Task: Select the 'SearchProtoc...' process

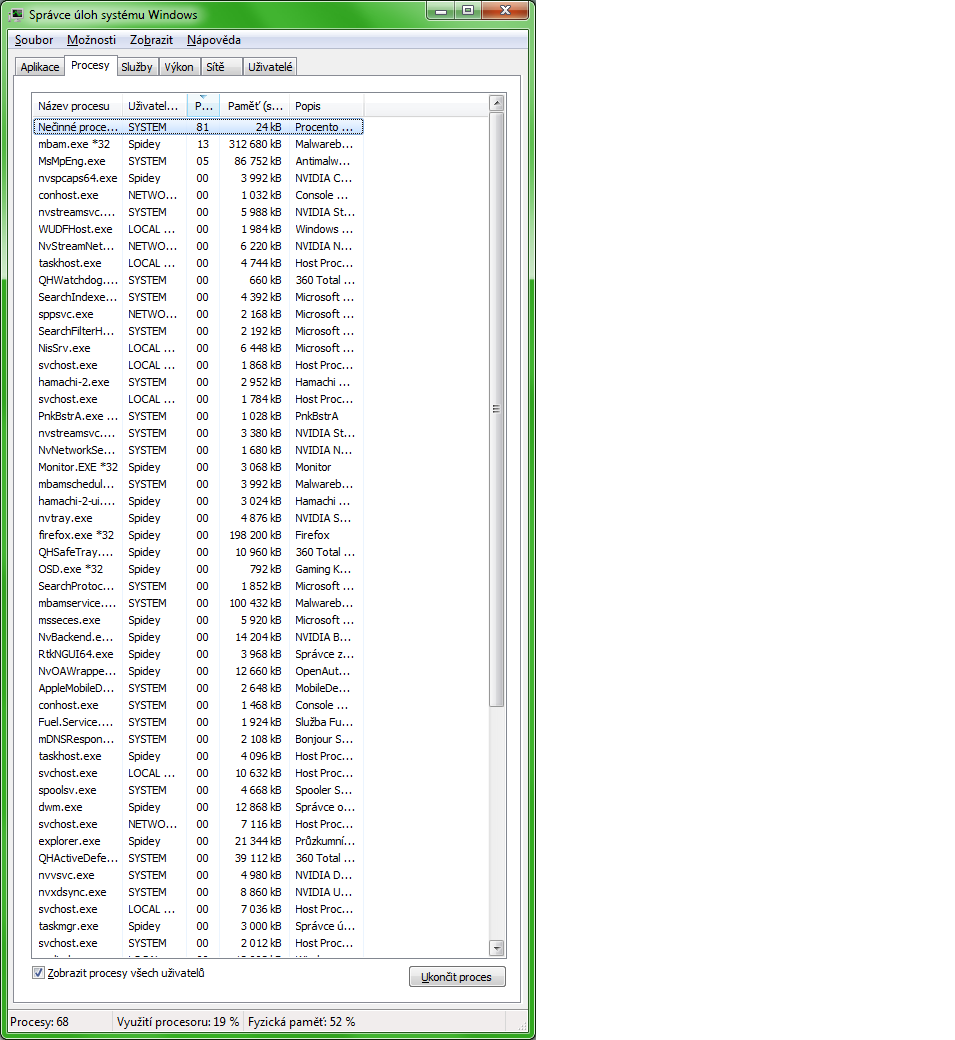Action: [x=198, y=586]
